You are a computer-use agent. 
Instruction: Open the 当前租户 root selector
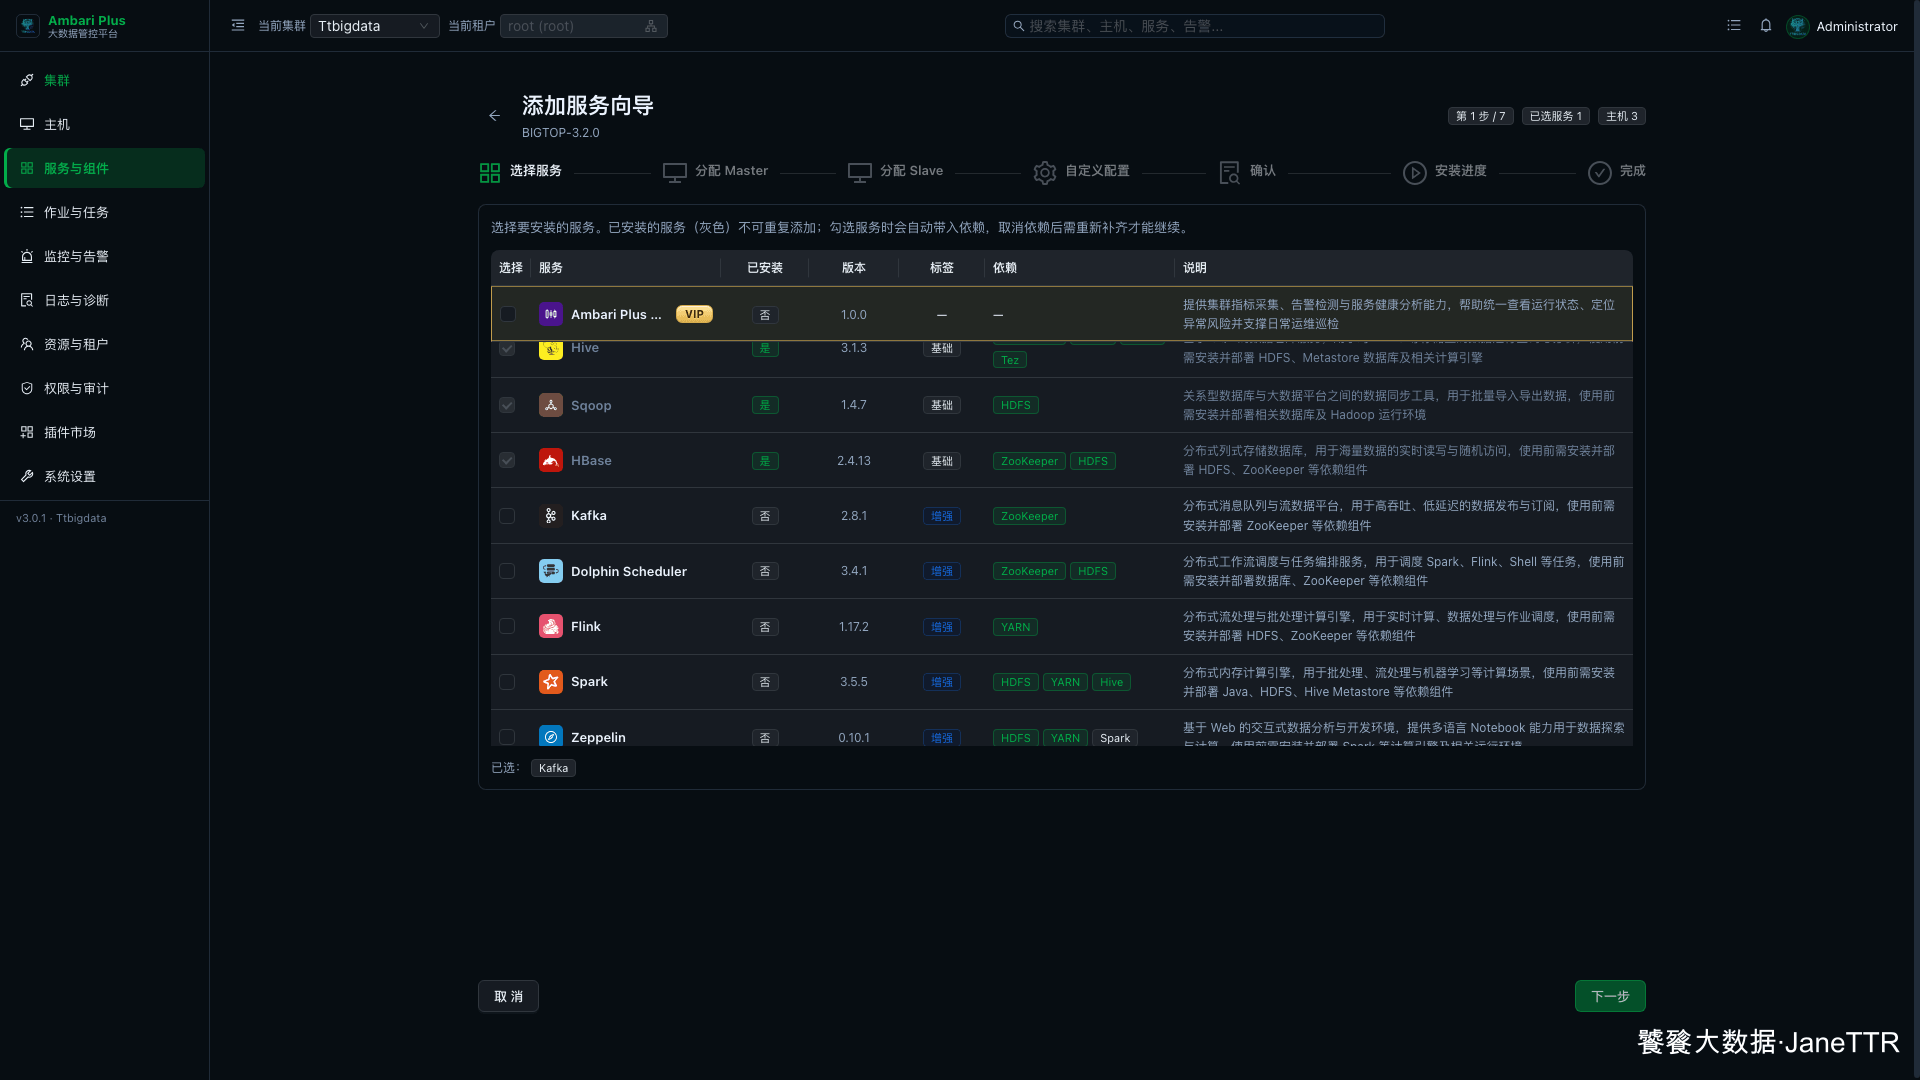pyautogui.click(x=583, y=26)
